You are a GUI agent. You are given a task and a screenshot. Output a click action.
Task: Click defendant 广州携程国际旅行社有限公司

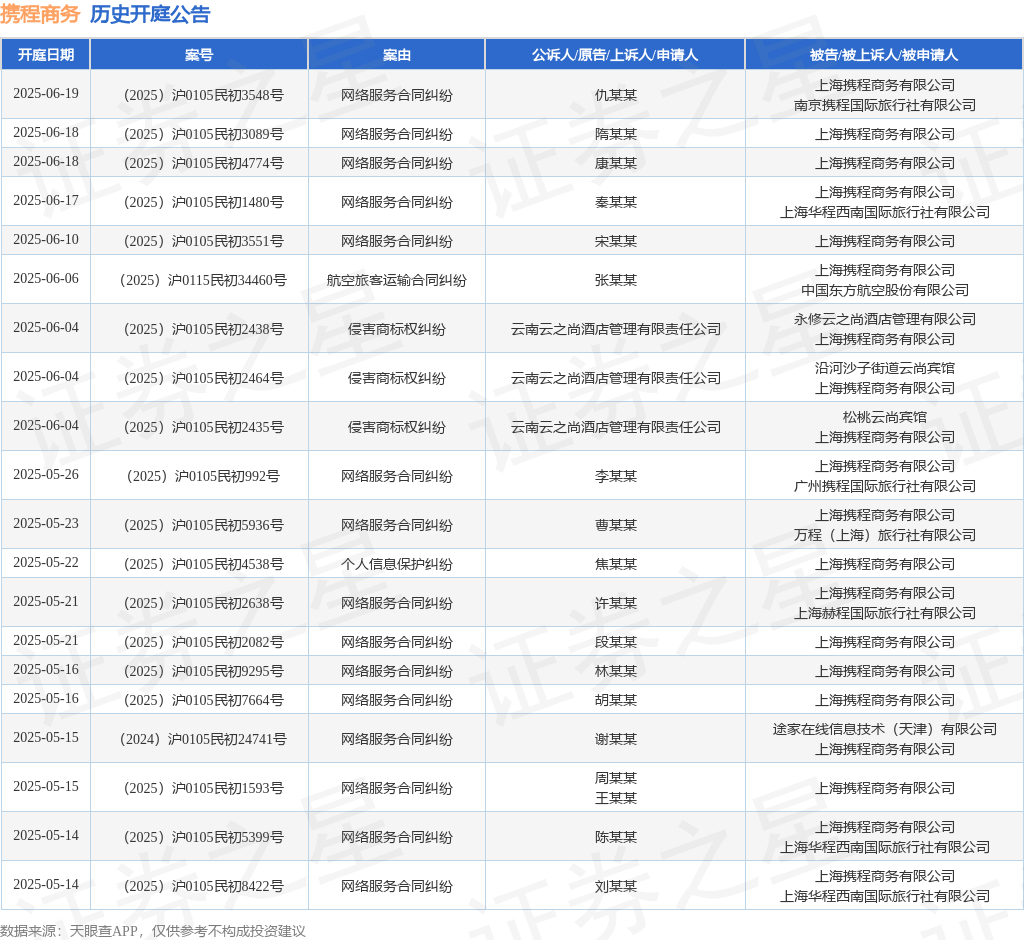tap(885, 486)
